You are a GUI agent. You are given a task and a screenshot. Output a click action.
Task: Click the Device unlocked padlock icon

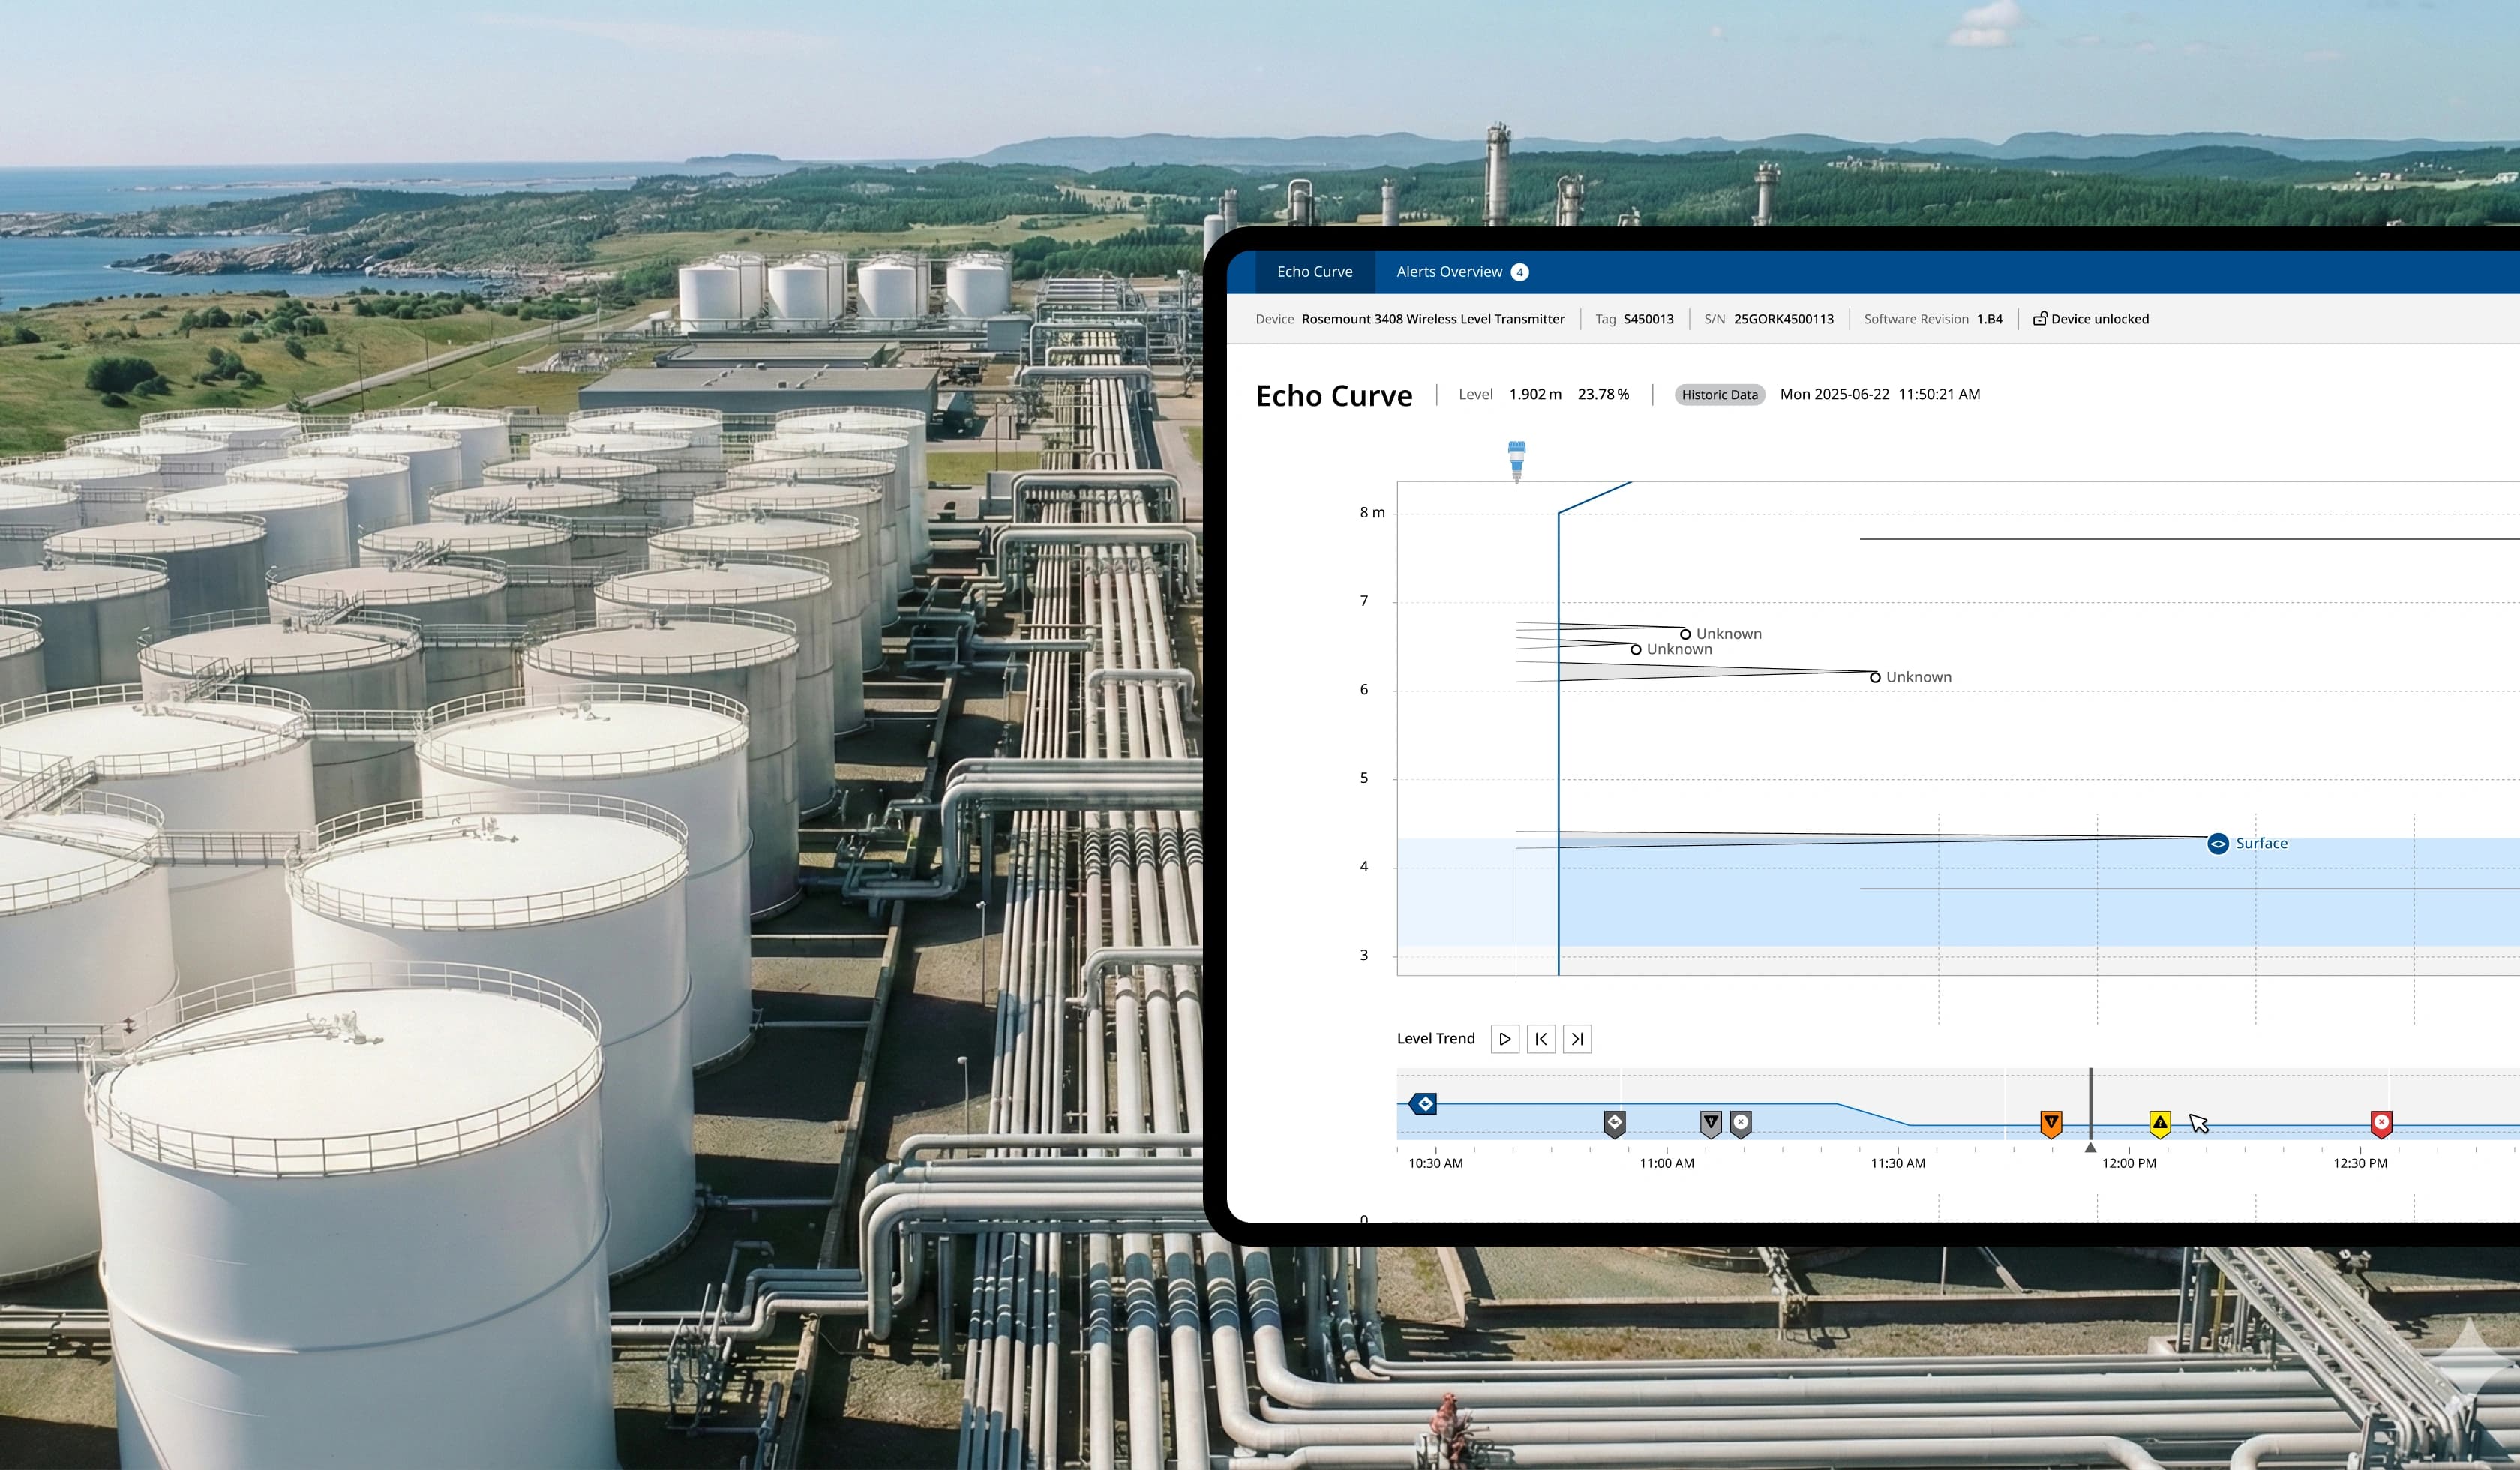(x=2039, y=318)
